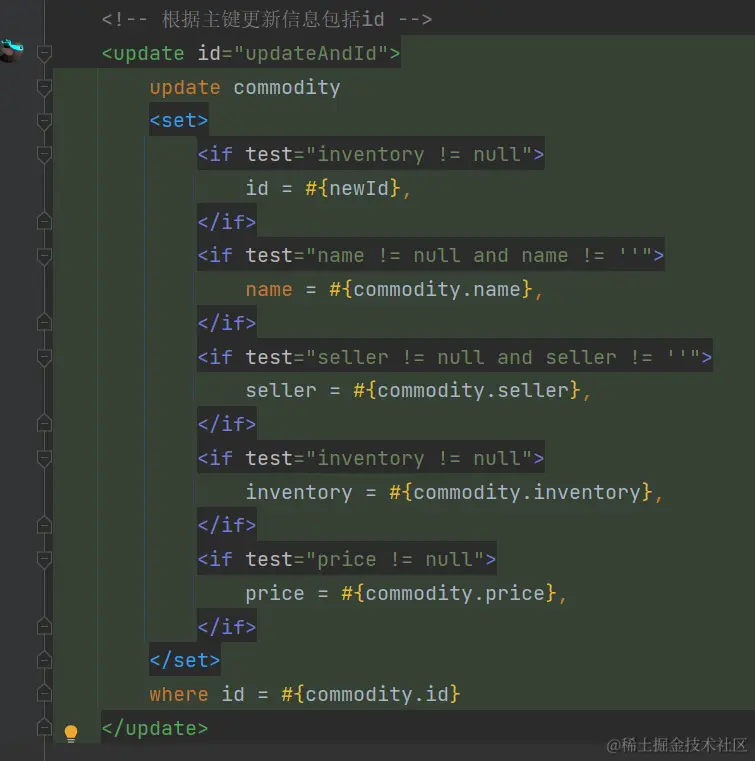Collapse the fold marker beside 'update commodity'
755x761 pixels.
(x=44, y=87)
